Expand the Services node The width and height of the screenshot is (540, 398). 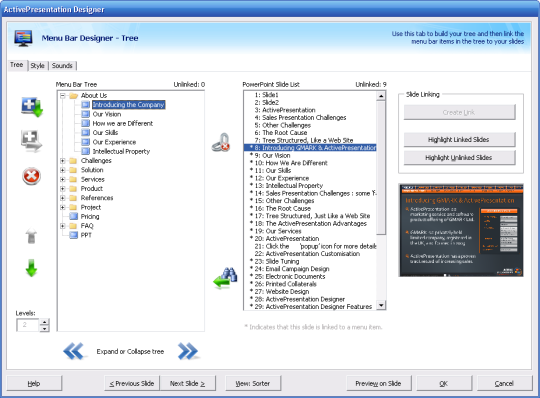coord(63,179)
